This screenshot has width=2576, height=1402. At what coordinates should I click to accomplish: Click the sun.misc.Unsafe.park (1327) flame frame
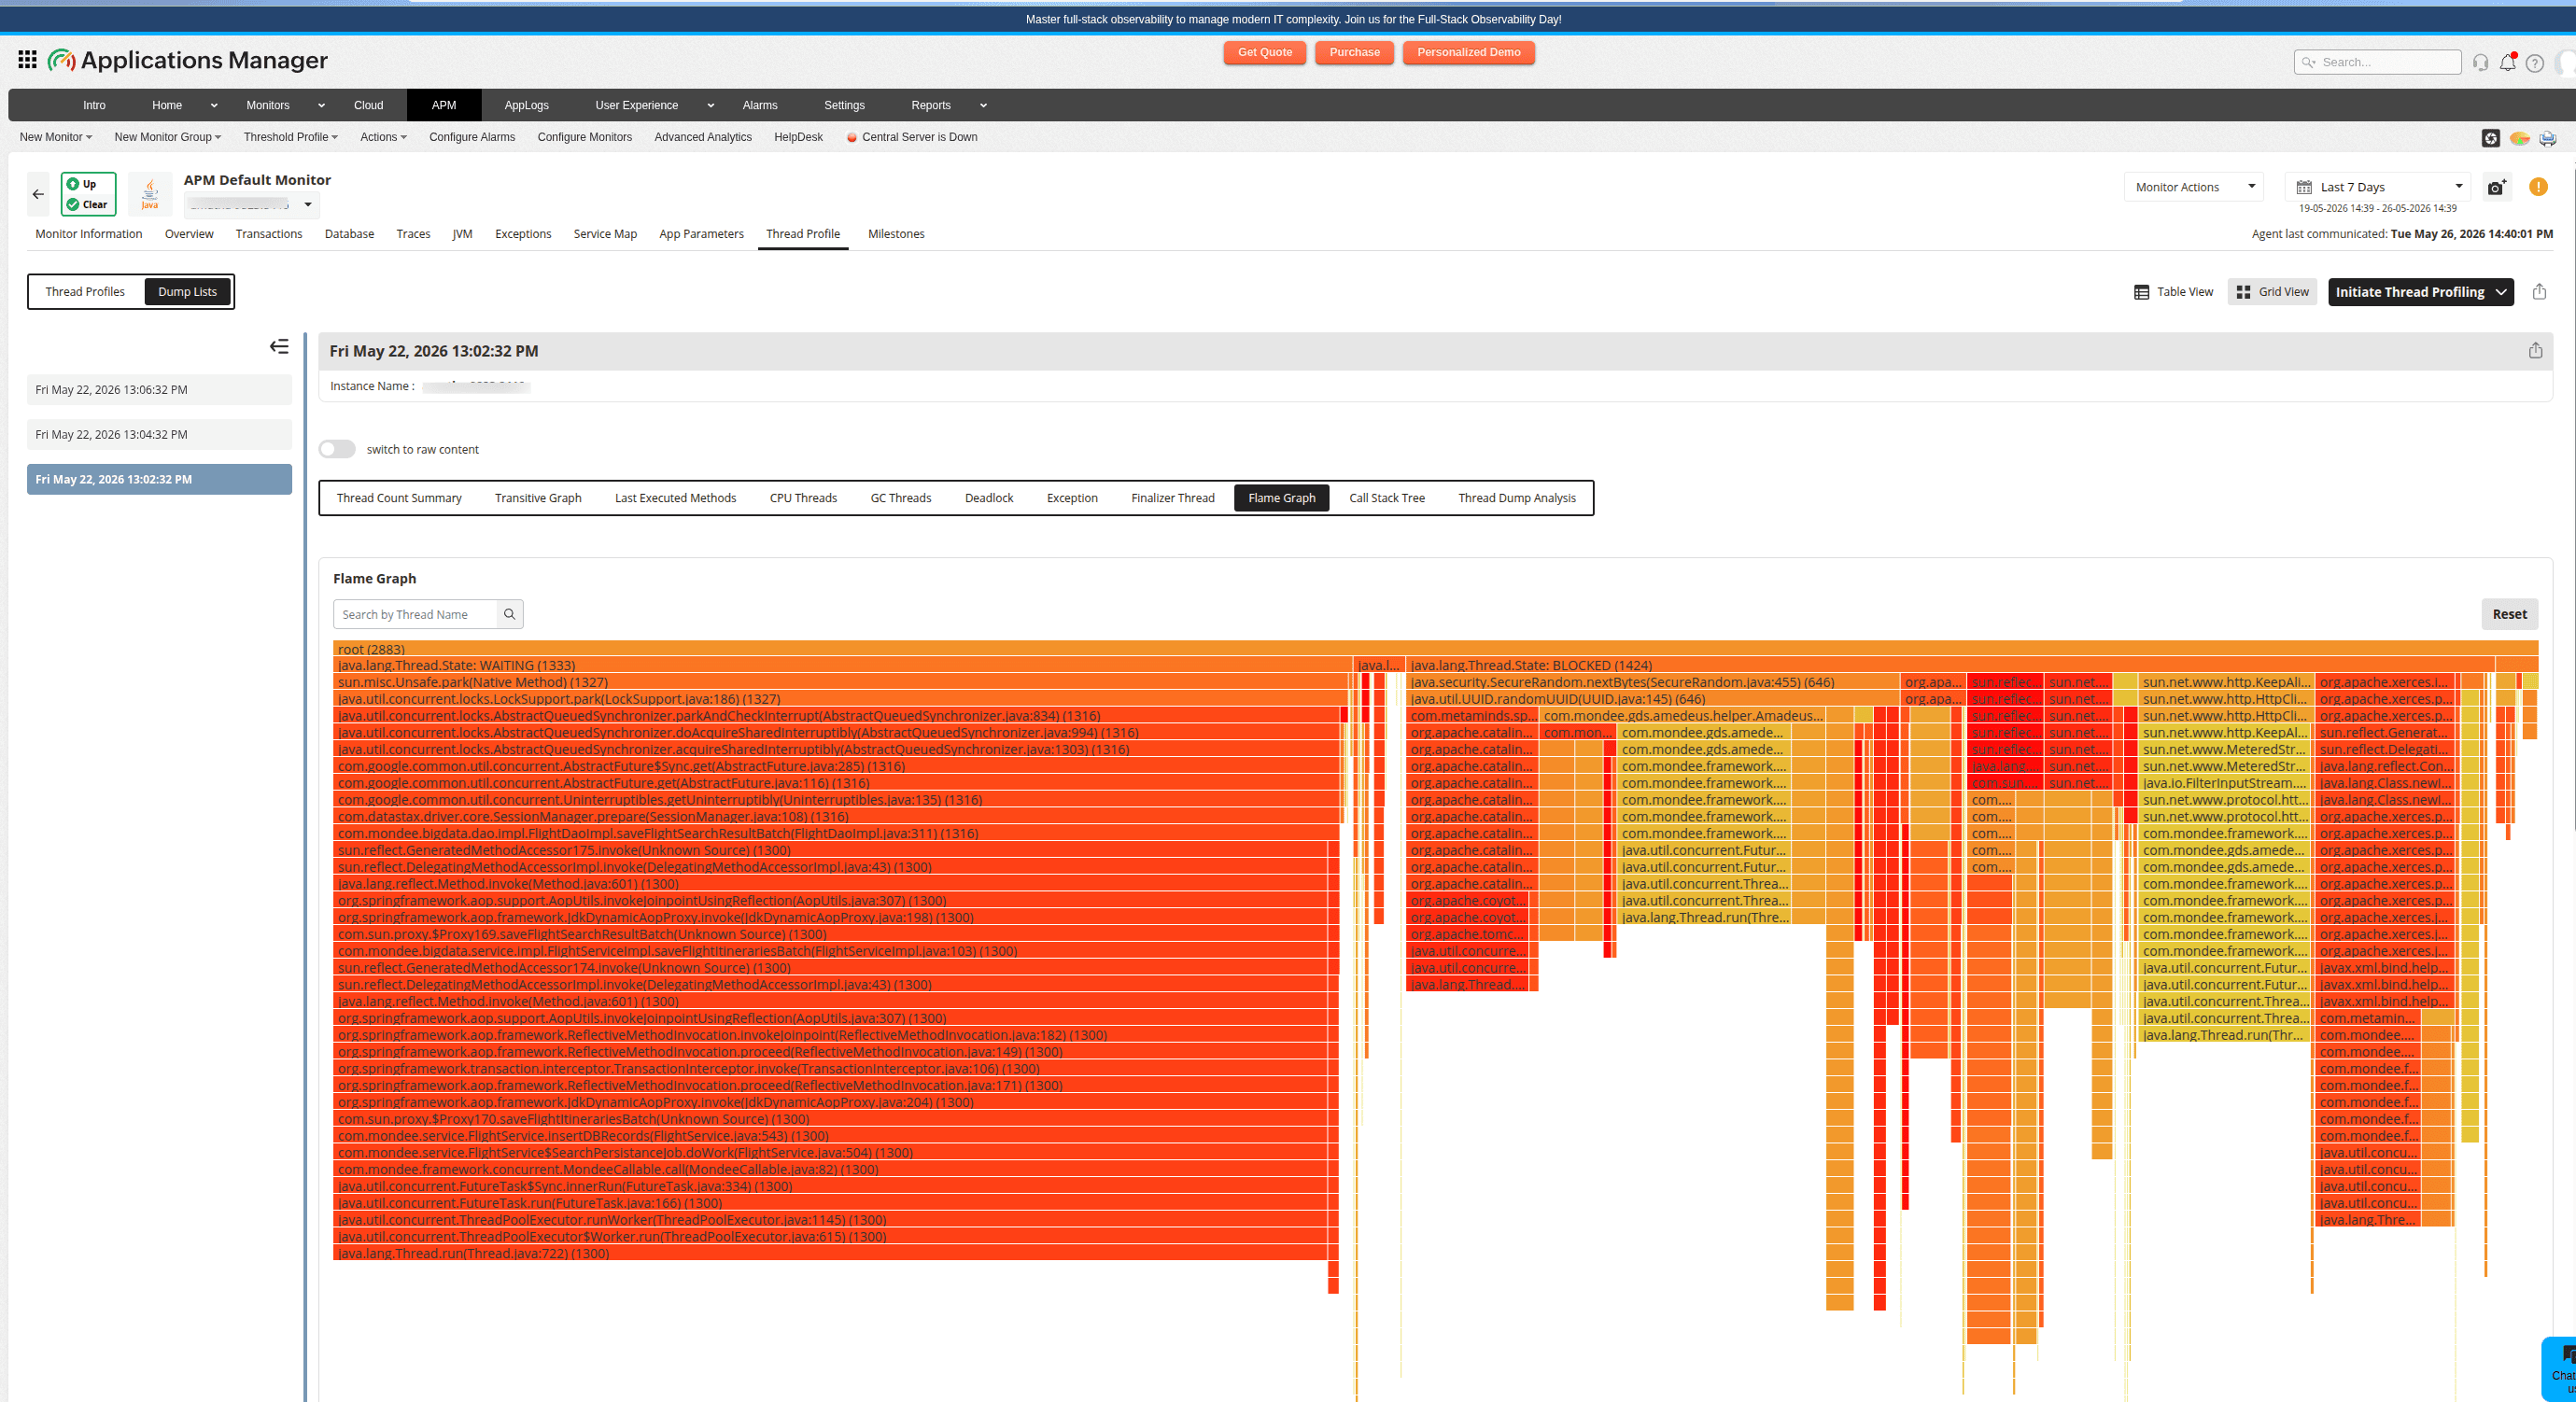tap(840, 682)
